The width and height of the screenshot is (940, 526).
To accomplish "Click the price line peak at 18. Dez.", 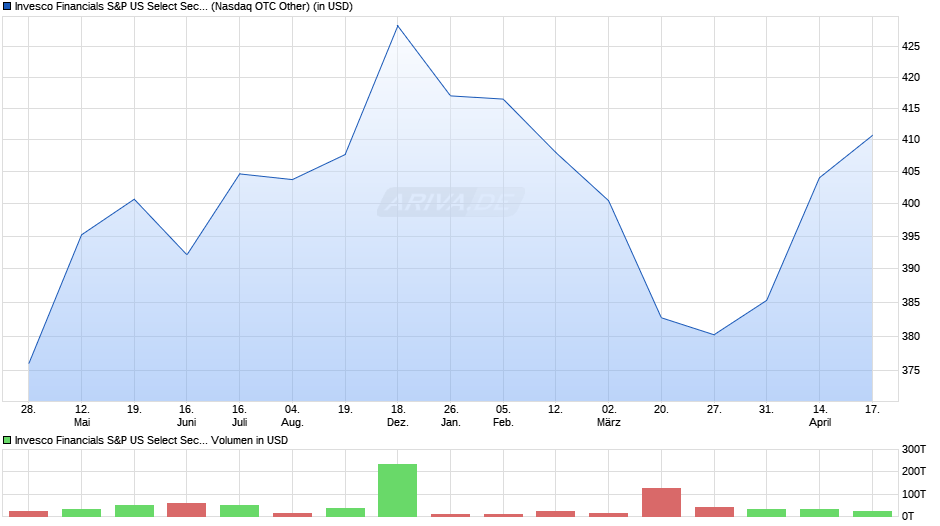I will 397,26.
